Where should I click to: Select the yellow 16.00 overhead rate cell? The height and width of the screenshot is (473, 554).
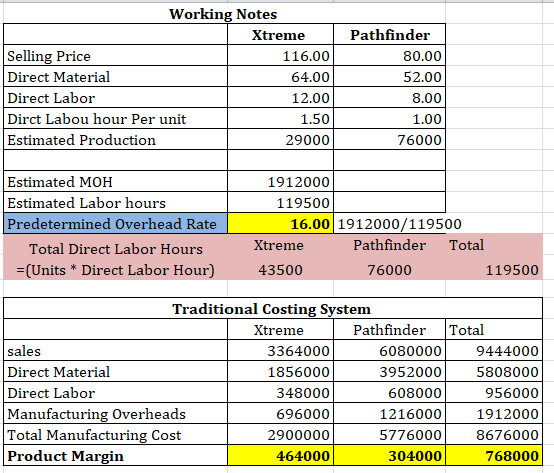click(x=281, y=224)
